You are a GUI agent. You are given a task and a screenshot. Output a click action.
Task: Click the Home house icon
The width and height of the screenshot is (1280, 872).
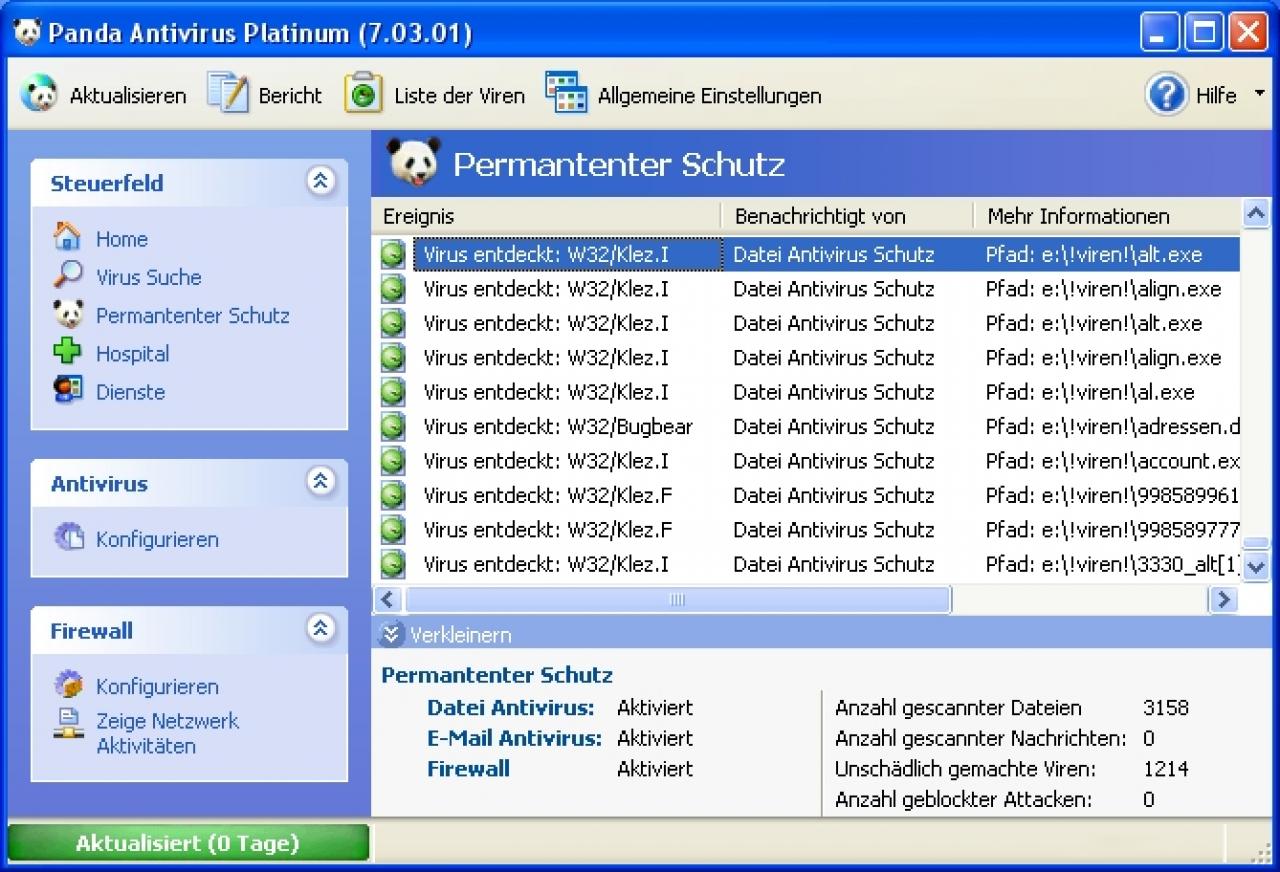pos(67,238)
